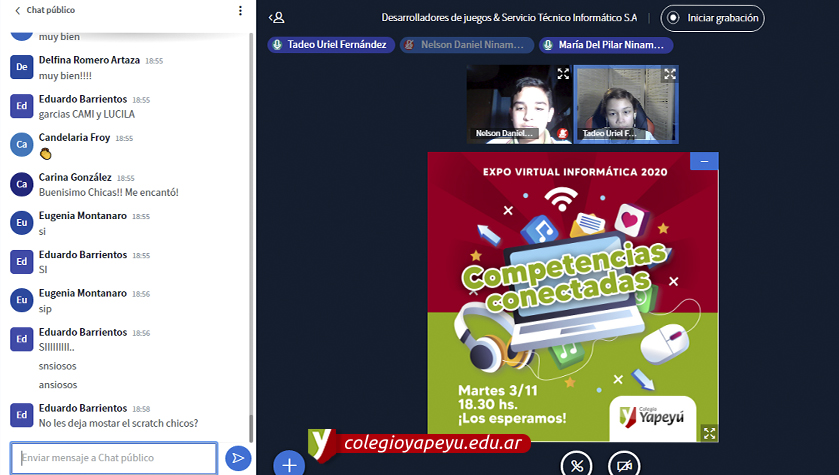The image size is (839, 475).
Task: Open the blue plus actions menu
Action: (x=289, y=464)
